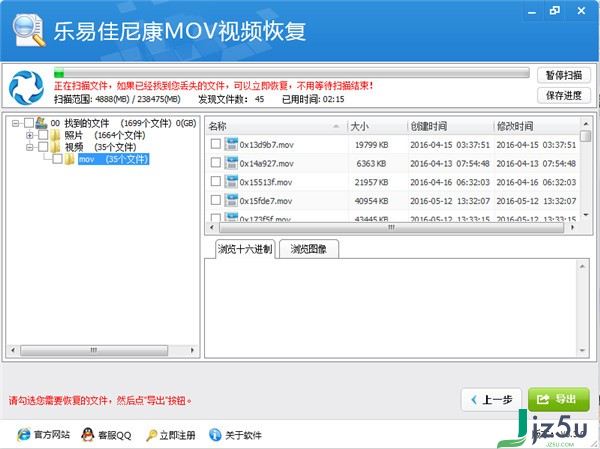Image resolution: width=600 pixels, height=449 pixels.
Task: Click tree panel scroll left arrow
Action: click(x=13, y=350)
